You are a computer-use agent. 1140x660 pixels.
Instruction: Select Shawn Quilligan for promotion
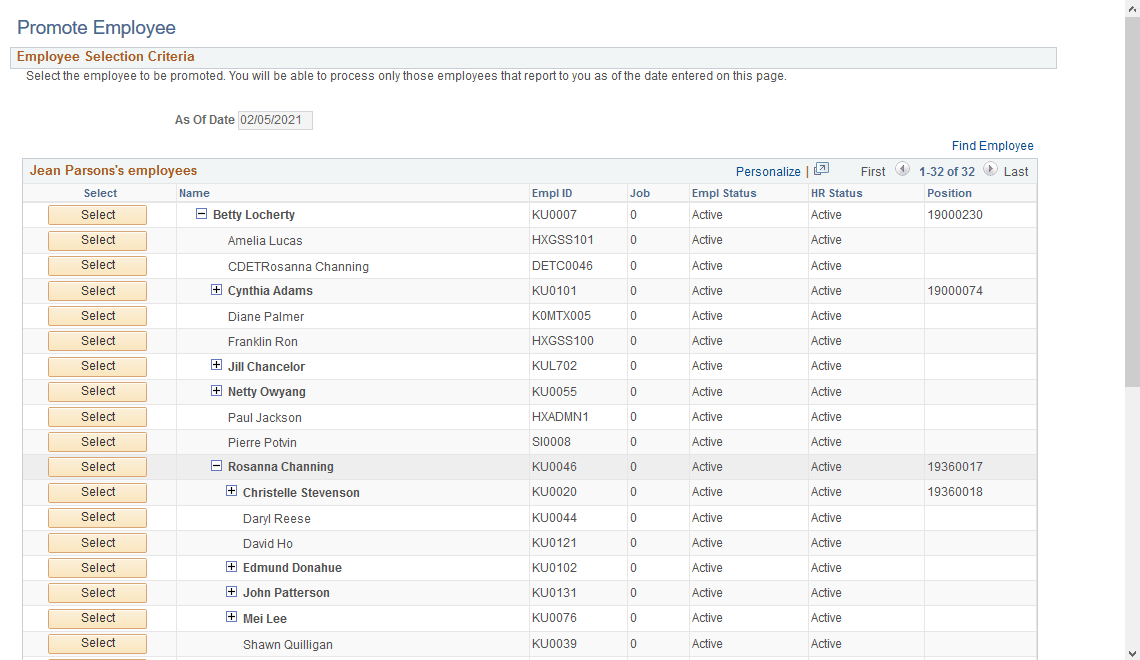click(97, 643)
